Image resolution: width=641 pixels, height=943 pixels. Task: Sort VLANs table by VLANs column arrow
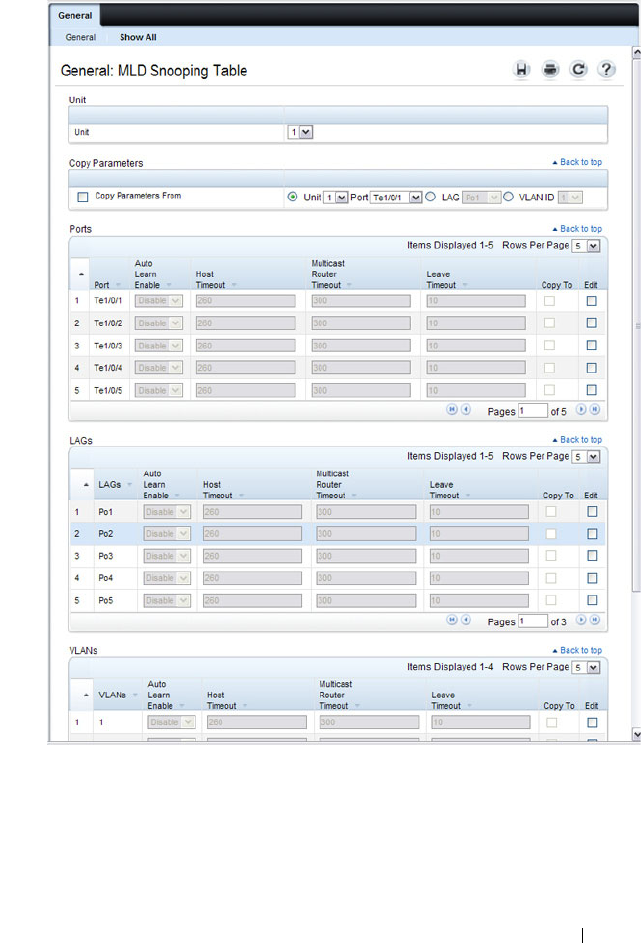pos(135,695)
